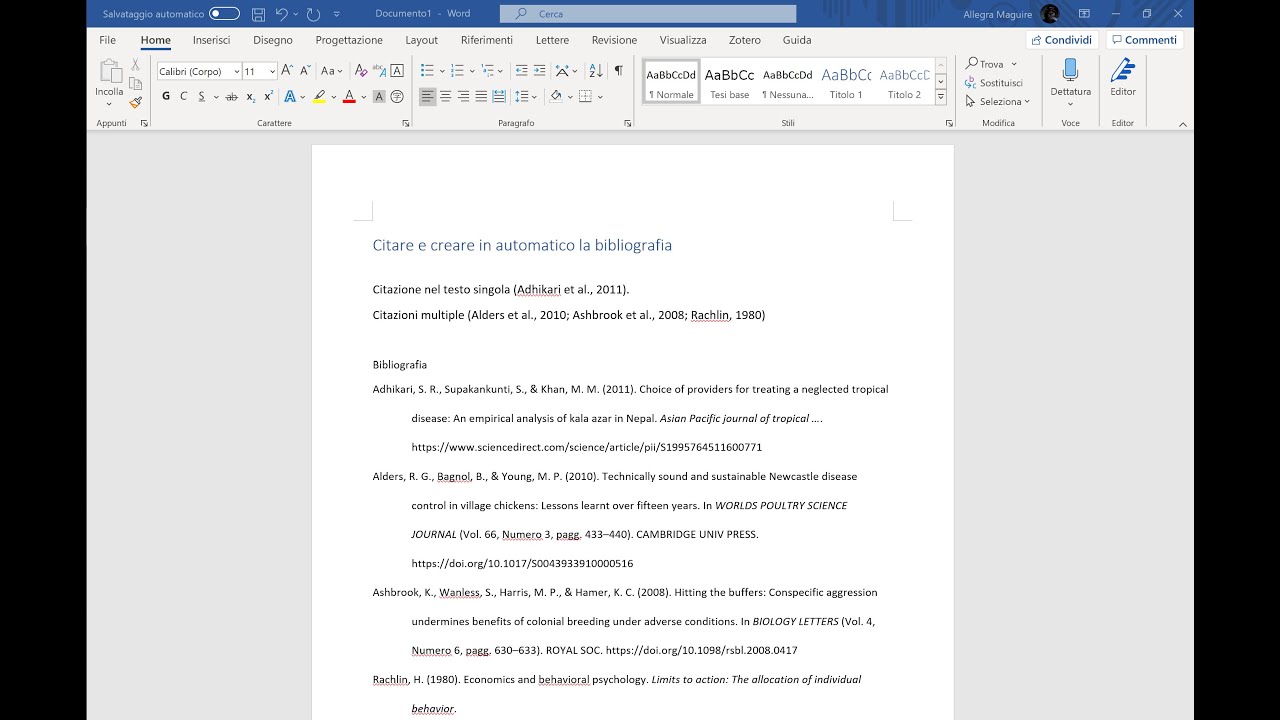The image size is (1280, 720).
Task: Toggle show paragraph marks pilcrow
Action: (618, 71)
